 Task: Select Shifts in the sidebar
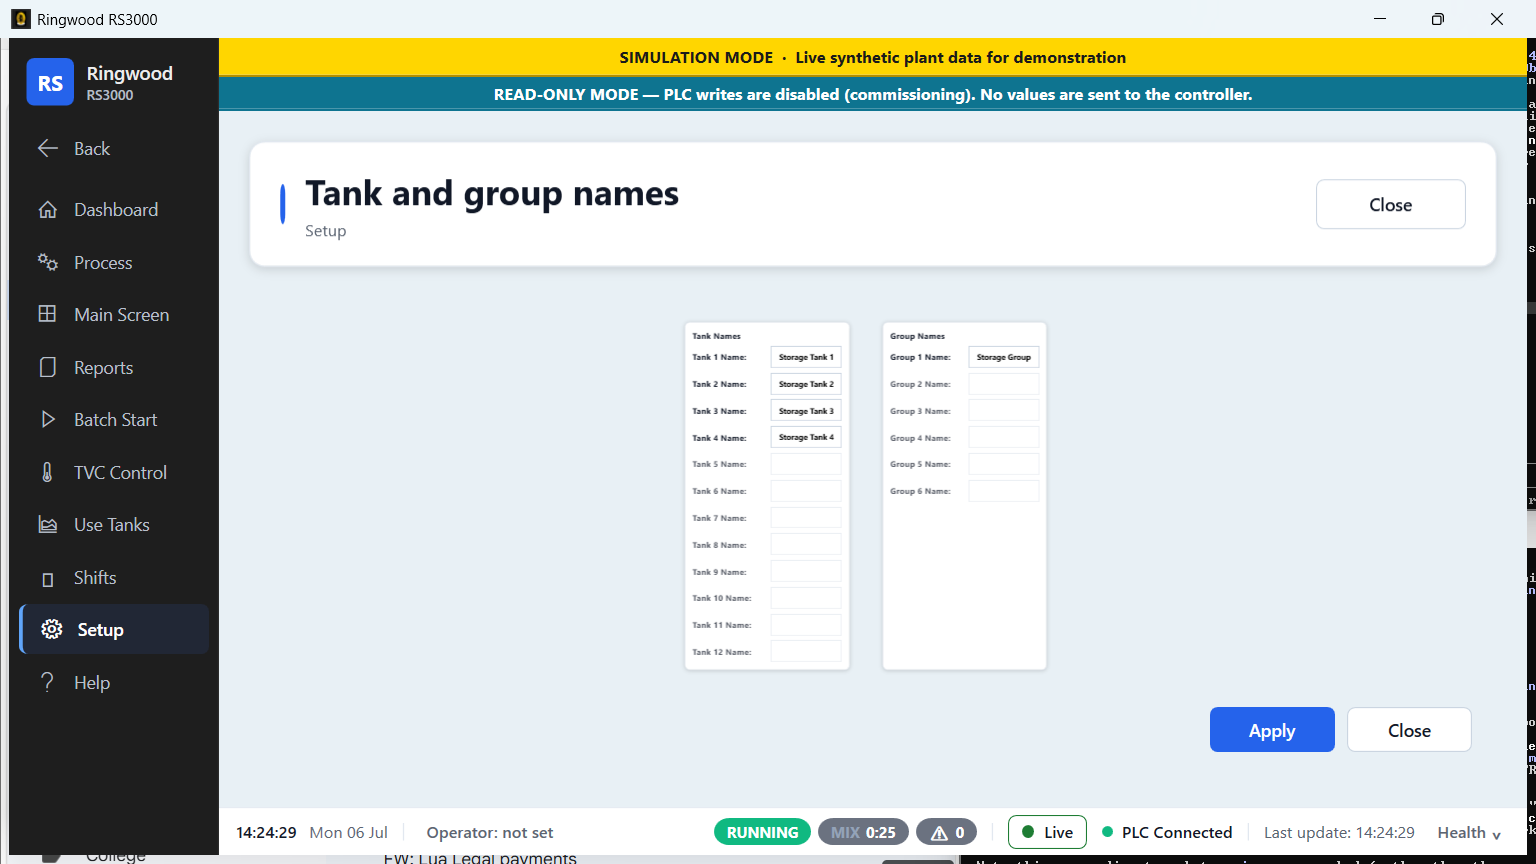click(x=114, y=577)
